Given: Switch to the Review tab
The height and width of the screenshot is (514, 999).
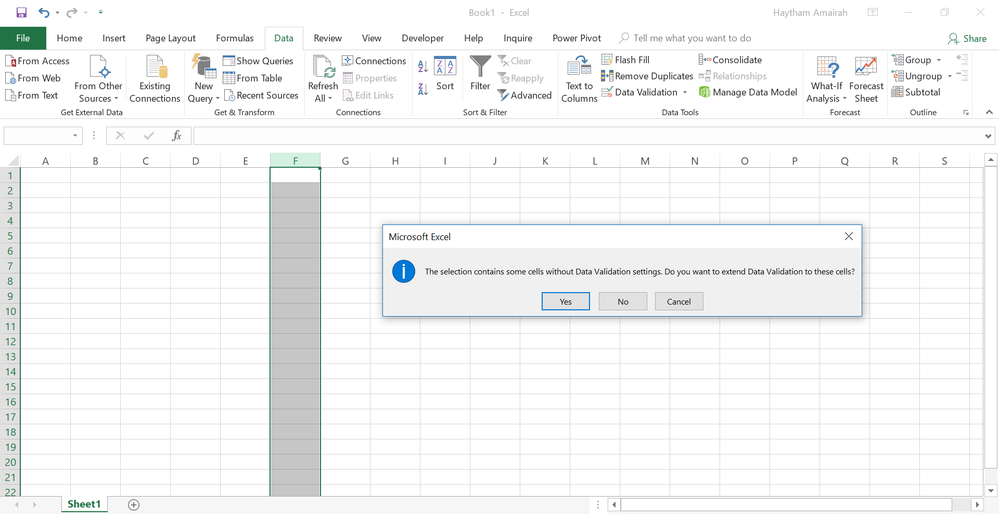Looking at the screenshot, I should point(327,38).
